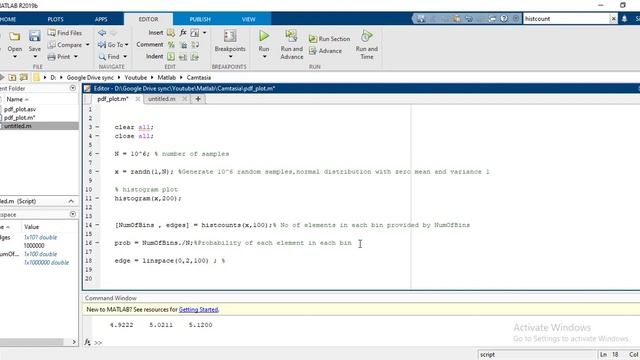The height and width of the screenshot is (360, 640).
Task: Open the Workspace panel actions menu
Action: [73, 214]
